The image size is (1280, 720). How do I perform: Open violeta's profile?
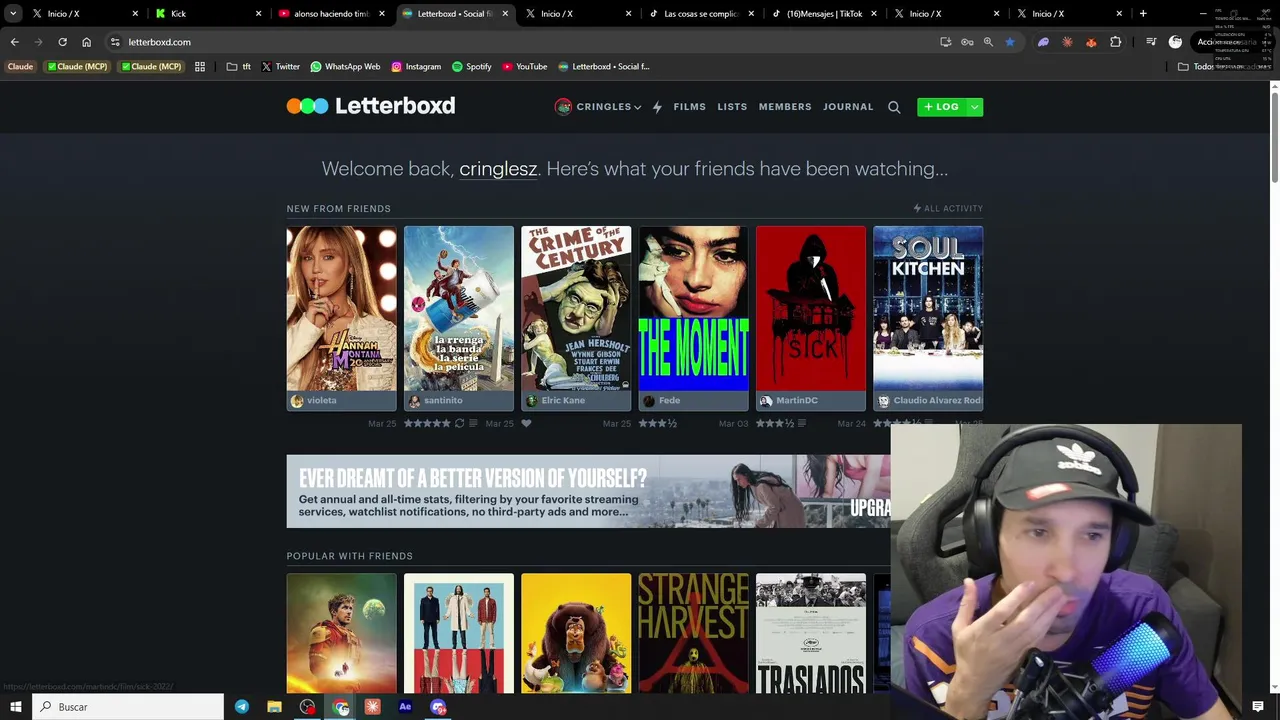pyautogui.click(x=313, y=401)
